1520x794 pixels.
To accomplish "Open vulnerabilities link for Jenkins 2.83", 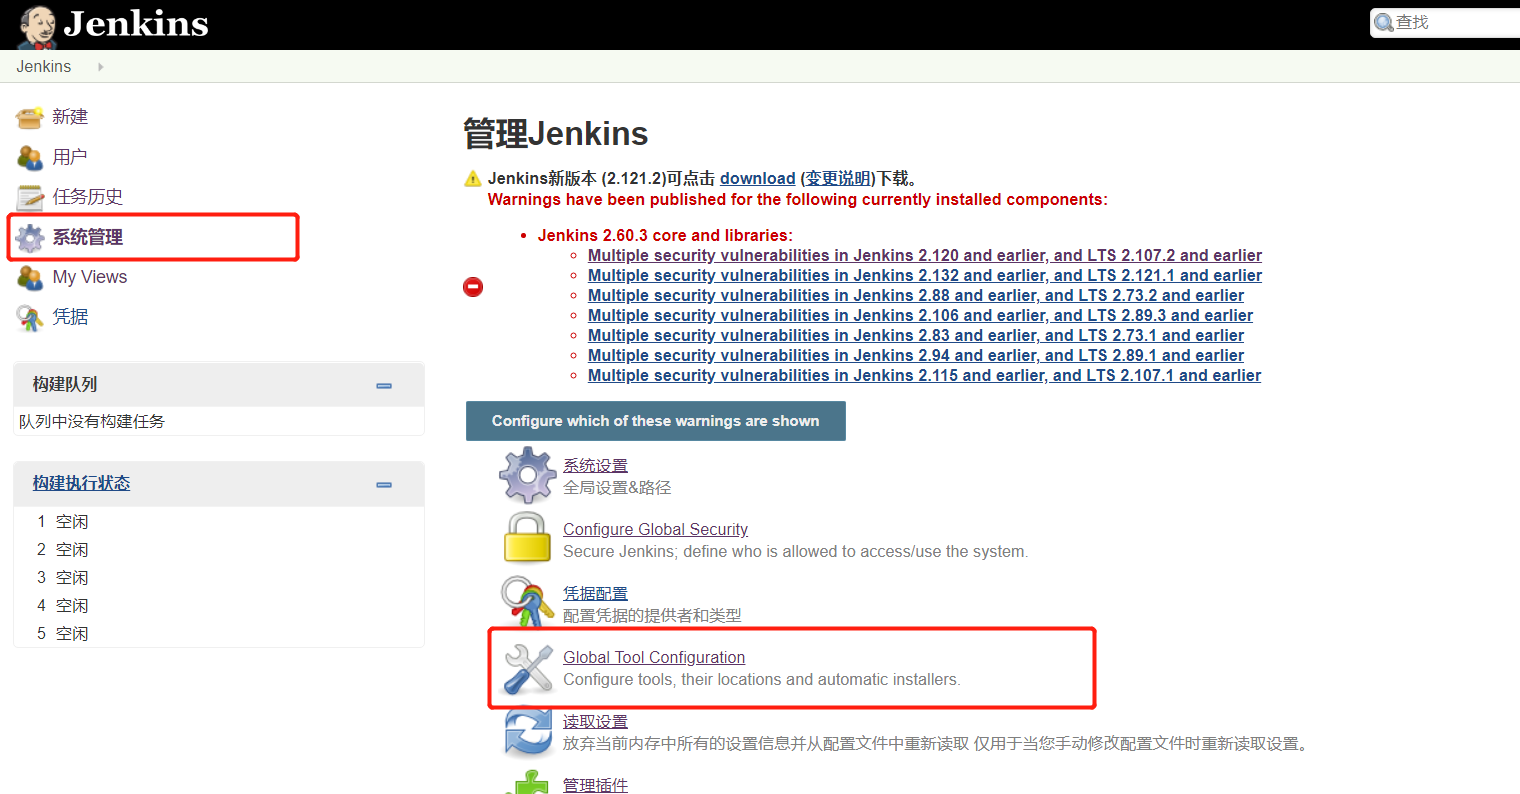I will tap(916, 336).
